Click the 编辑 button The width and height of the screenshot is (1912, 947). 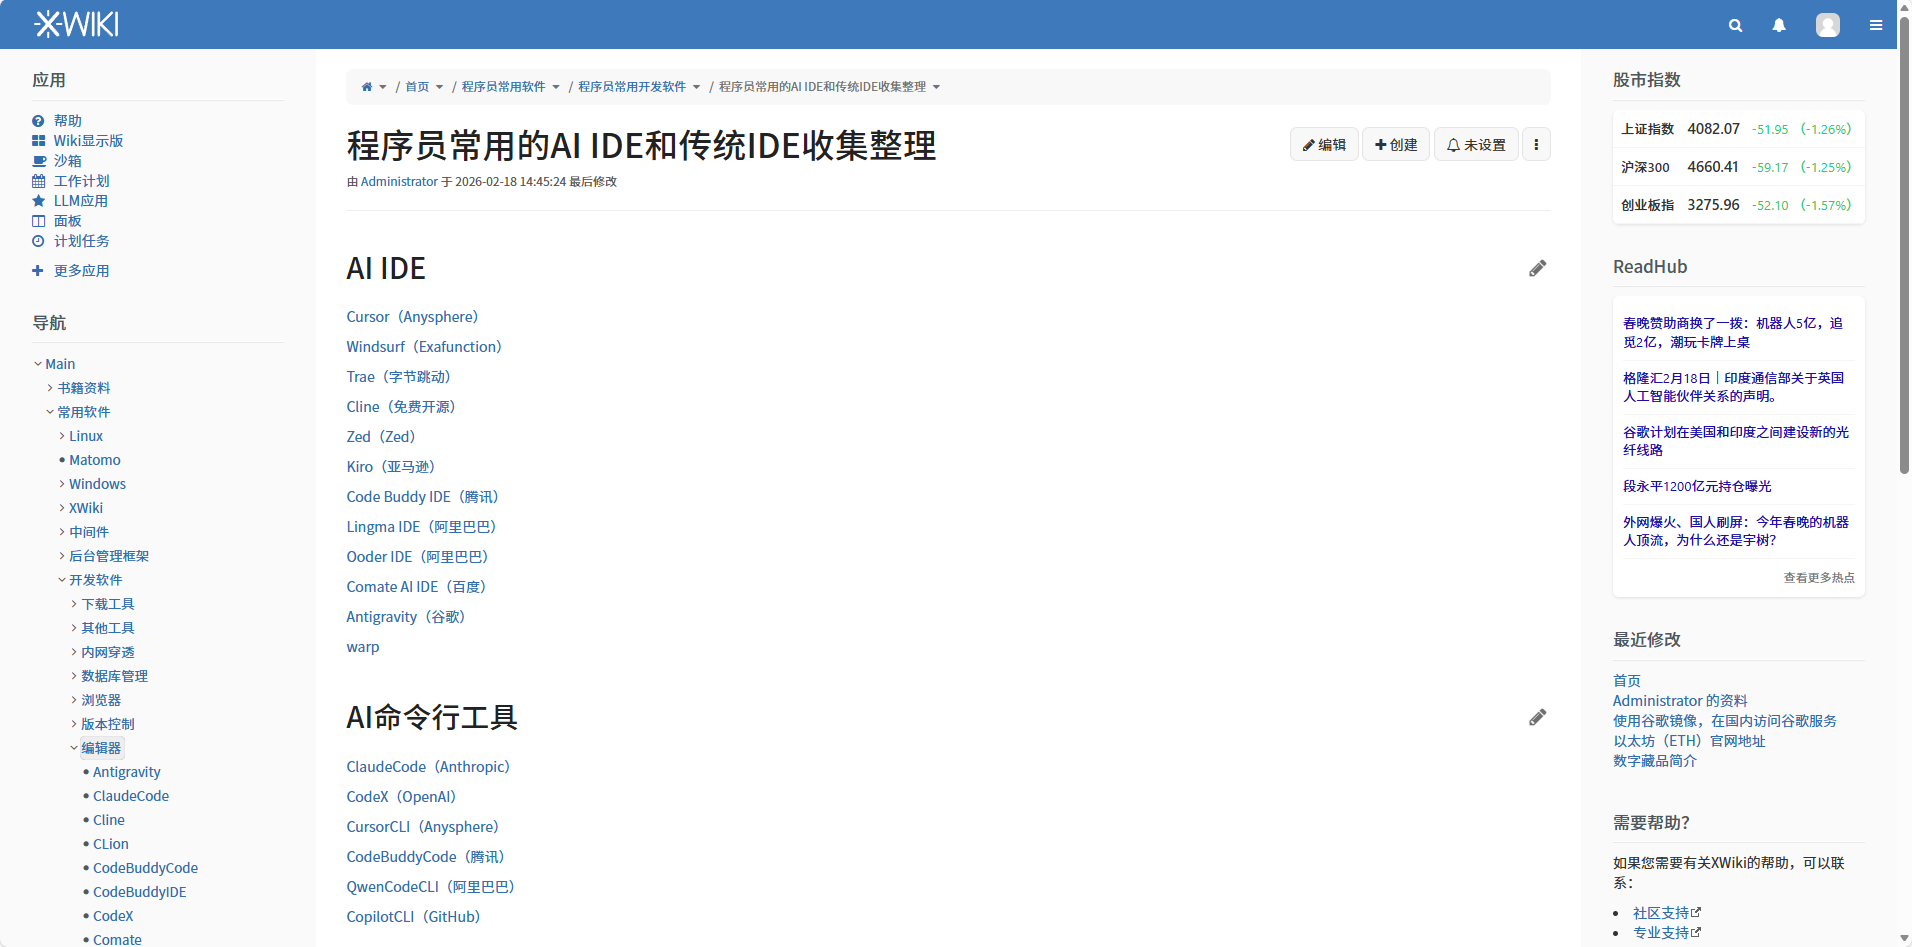pyautogui.click(x=1324, y=144)
